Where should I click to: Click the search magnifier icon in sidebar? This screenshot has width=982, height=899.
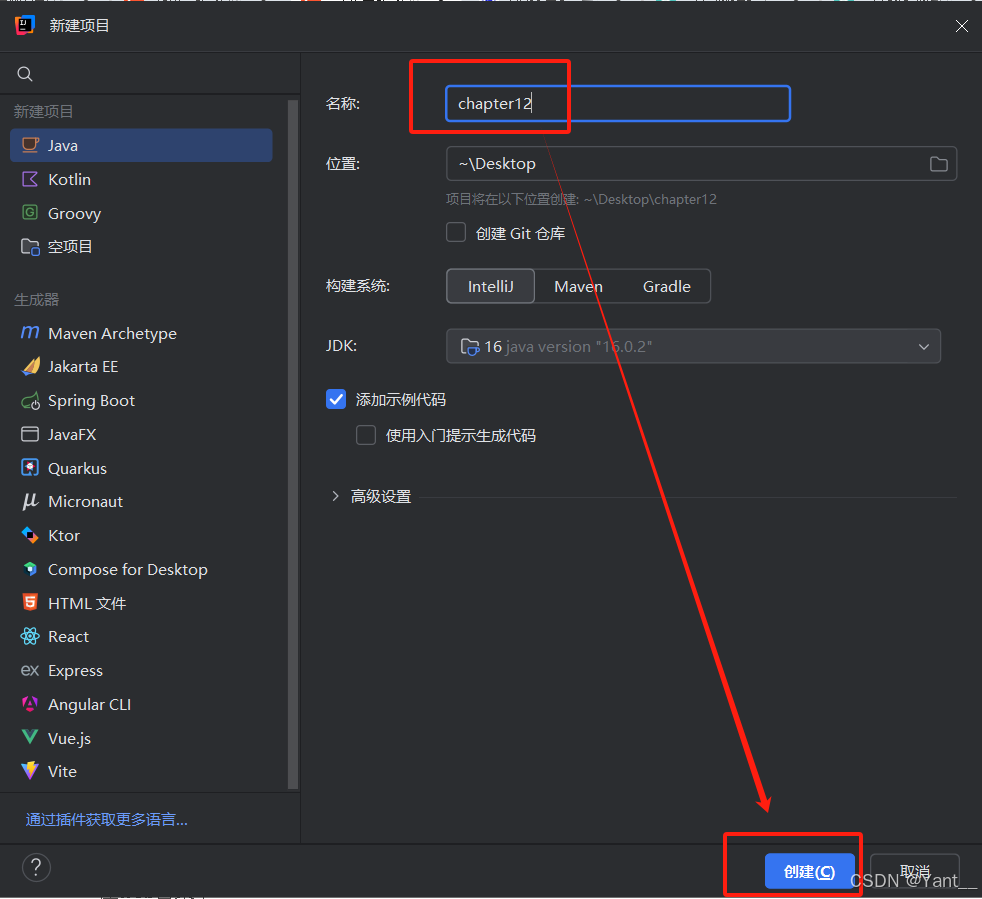click(x=25, y=74)
